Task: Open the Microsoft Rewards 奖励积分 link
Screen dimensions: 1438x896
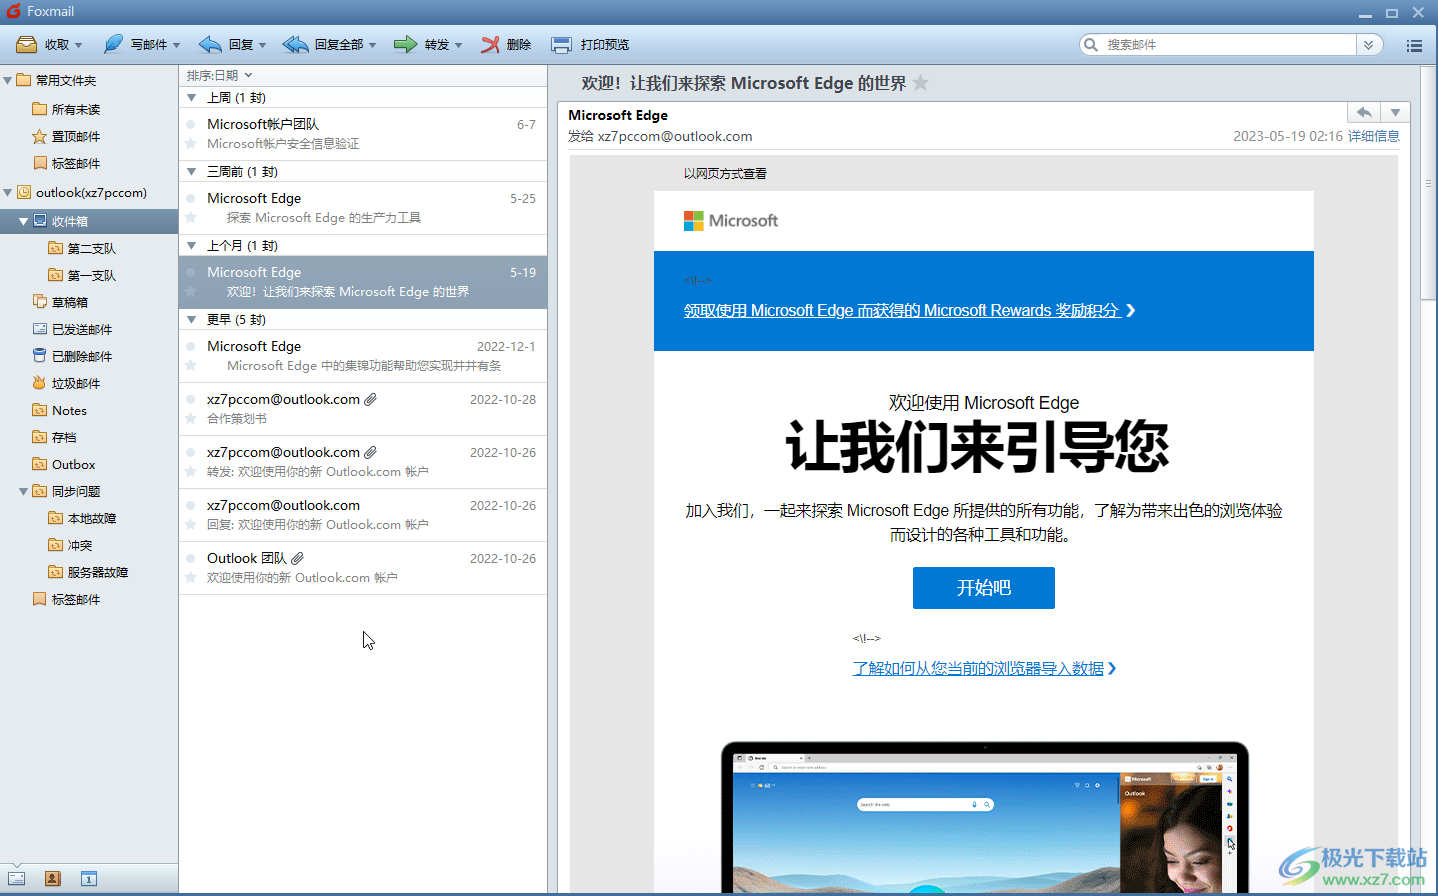Action: [x=909, y=311]
